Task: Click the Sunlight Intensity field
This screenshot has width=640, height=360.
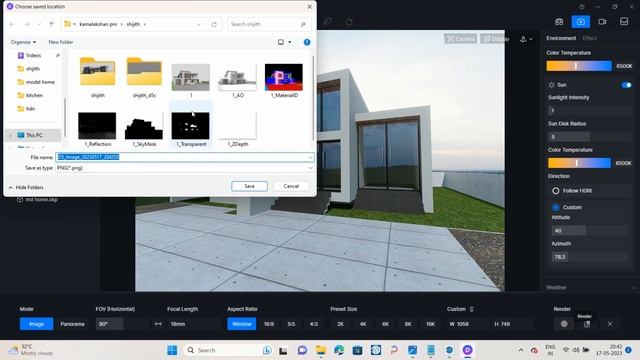Action: coord(589,110)
